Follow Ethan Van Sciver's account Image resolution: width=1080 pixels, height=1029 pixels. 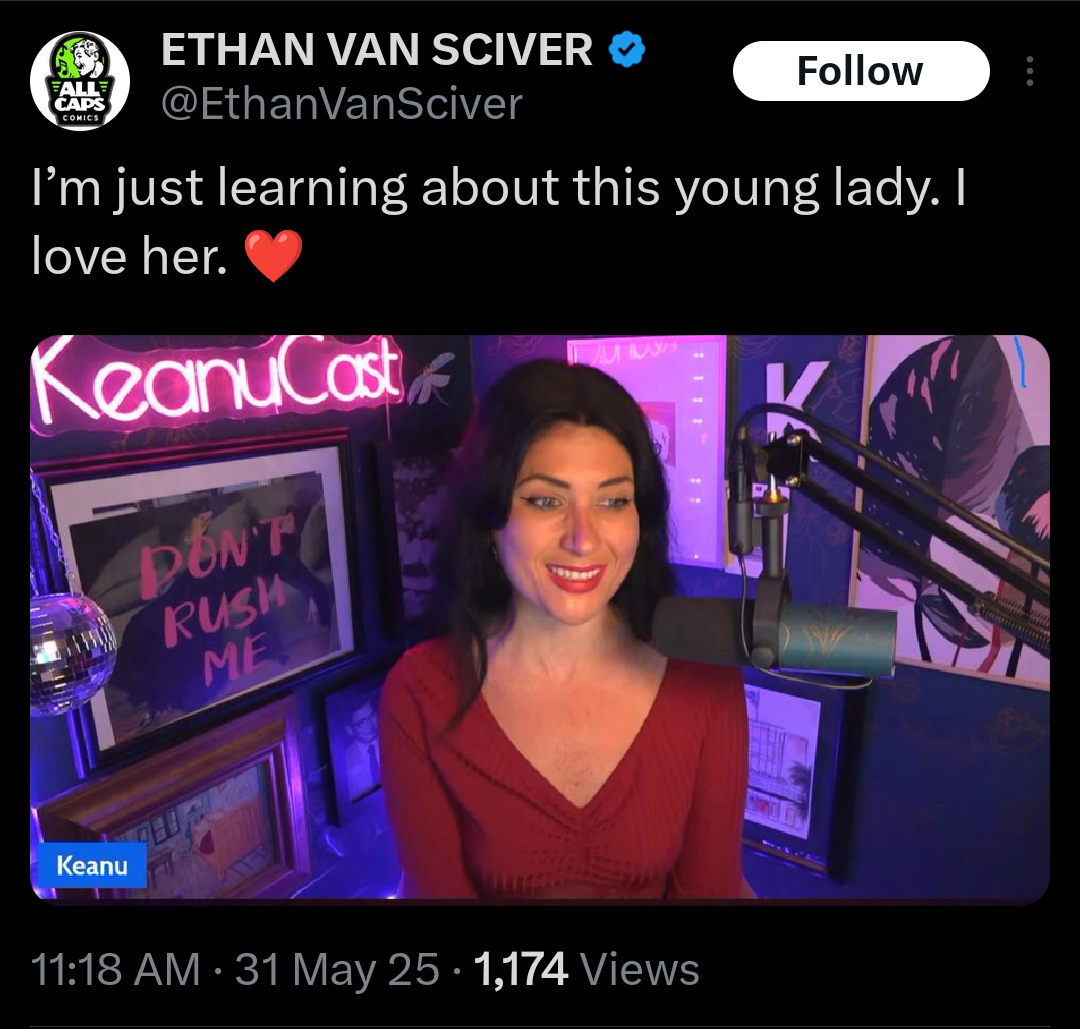(x=861, y=71)
